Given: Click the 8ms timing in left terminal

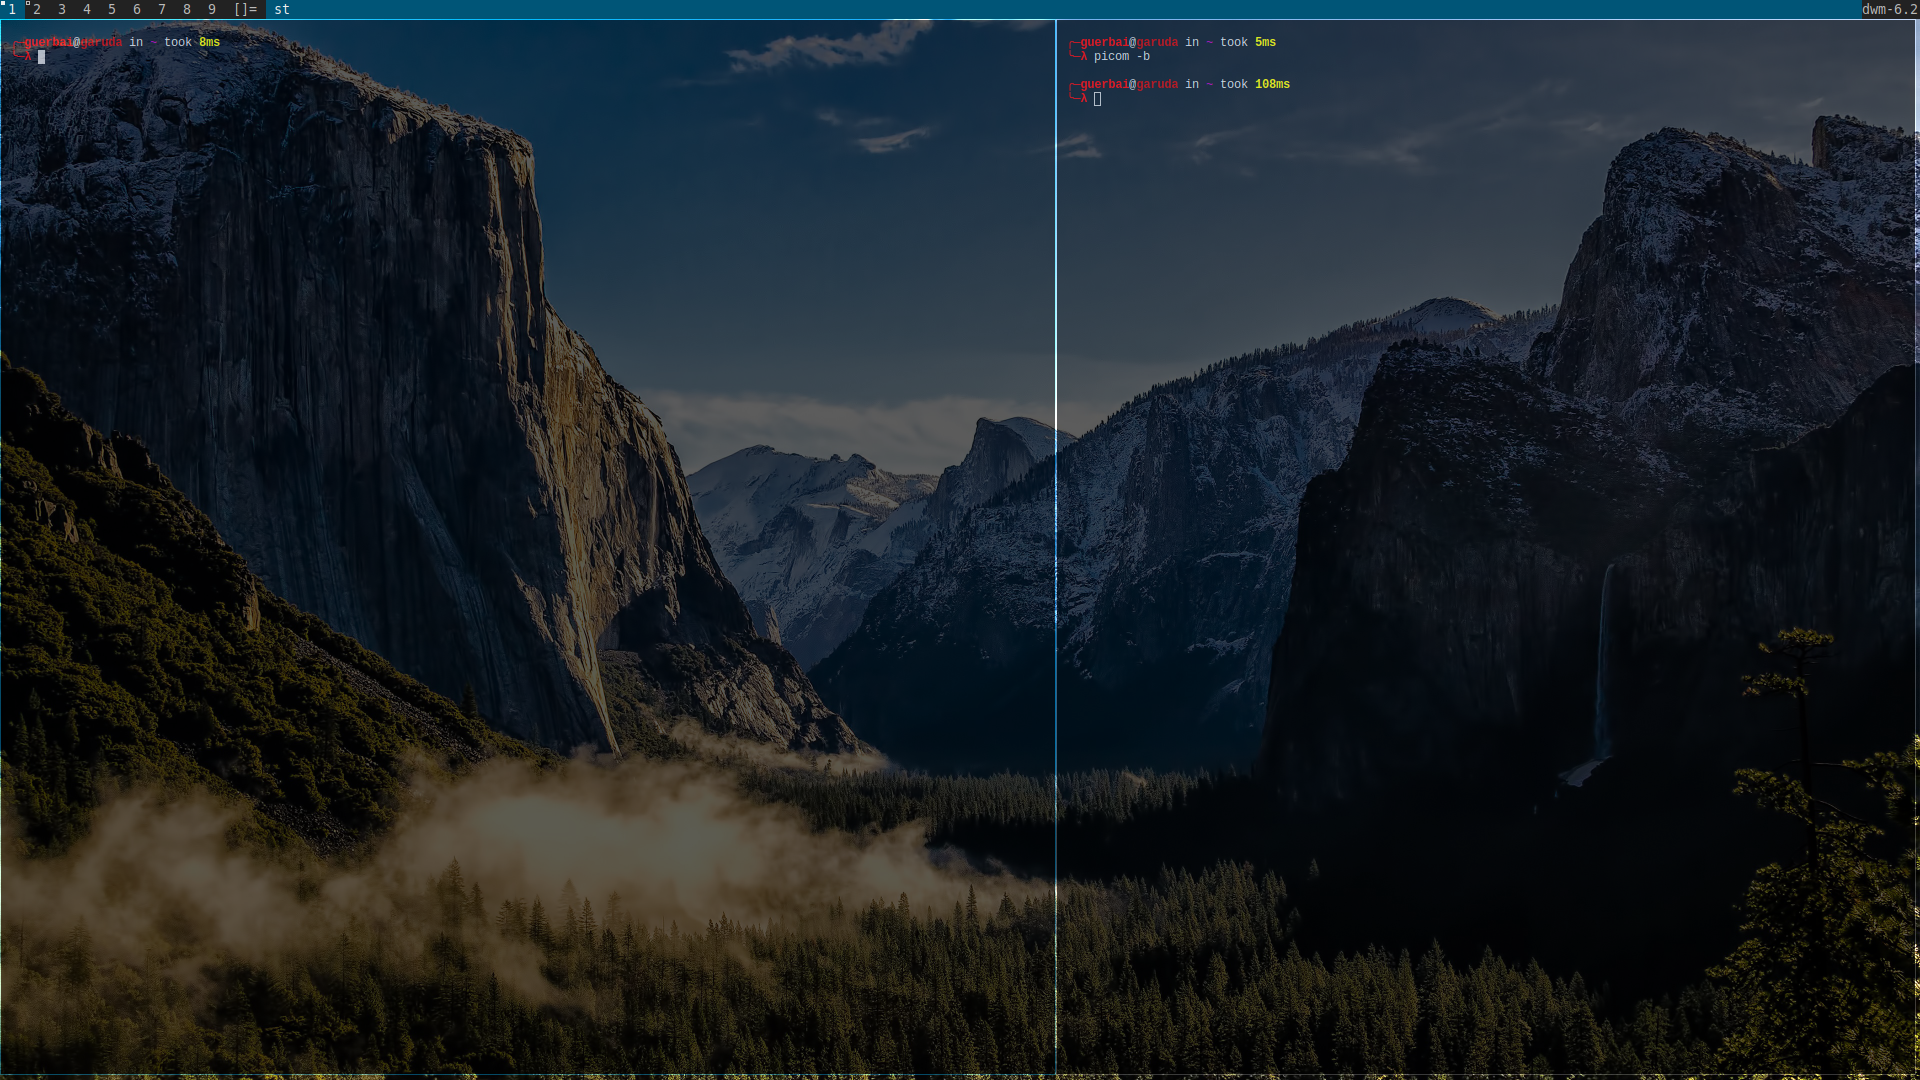Looking at the screenshot, I should (x=209, y=43).
